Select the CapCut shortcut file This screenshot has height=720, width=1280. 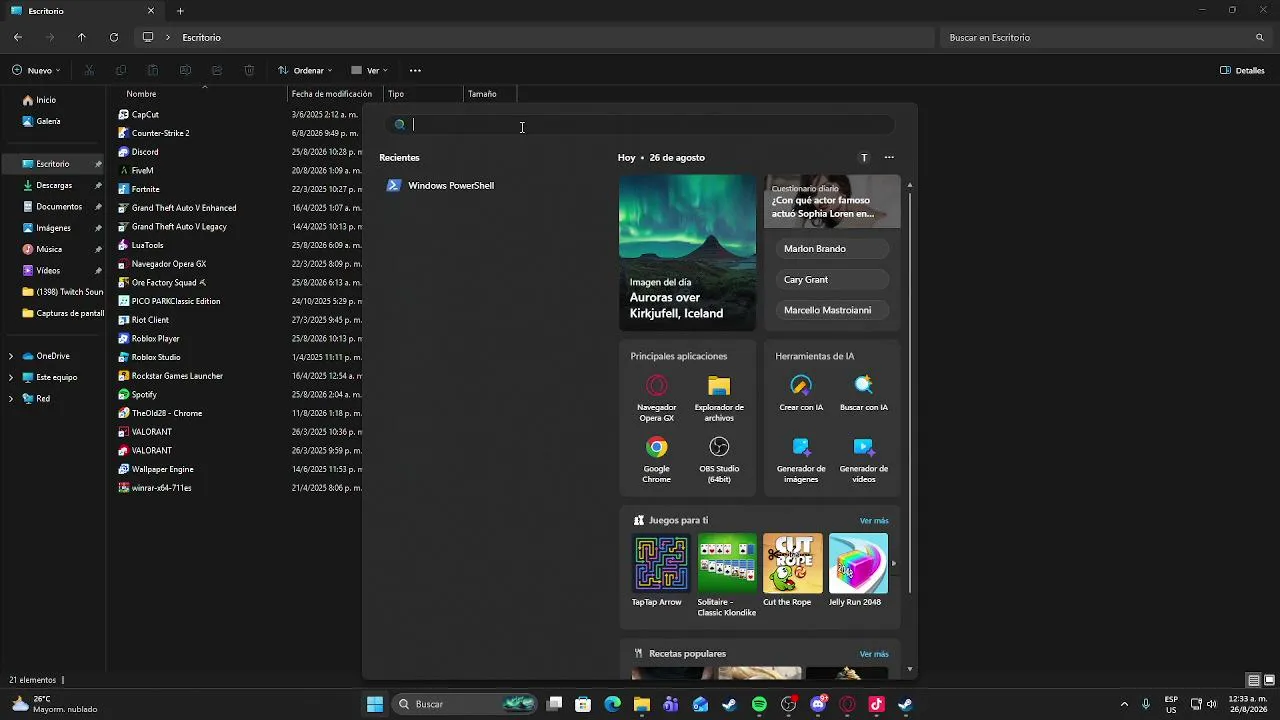pos(145,114)
